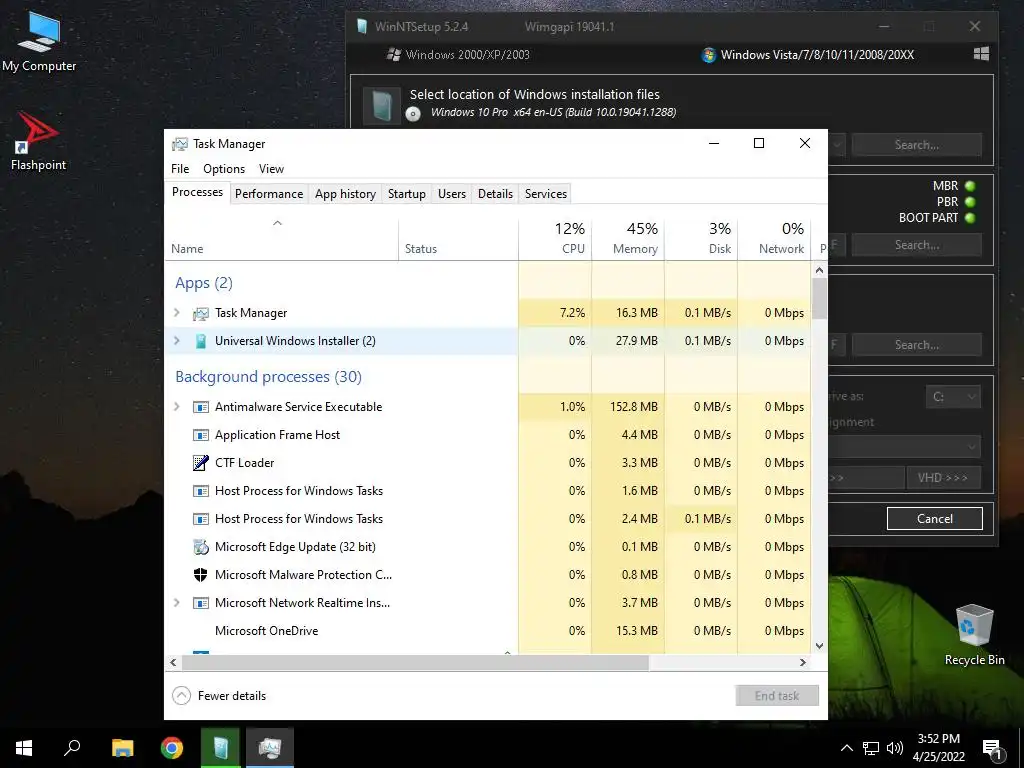This screenshot has height=768, width=1024.
Task: Click the vertical scrollbar down arrow
Action: coord(820,646)
